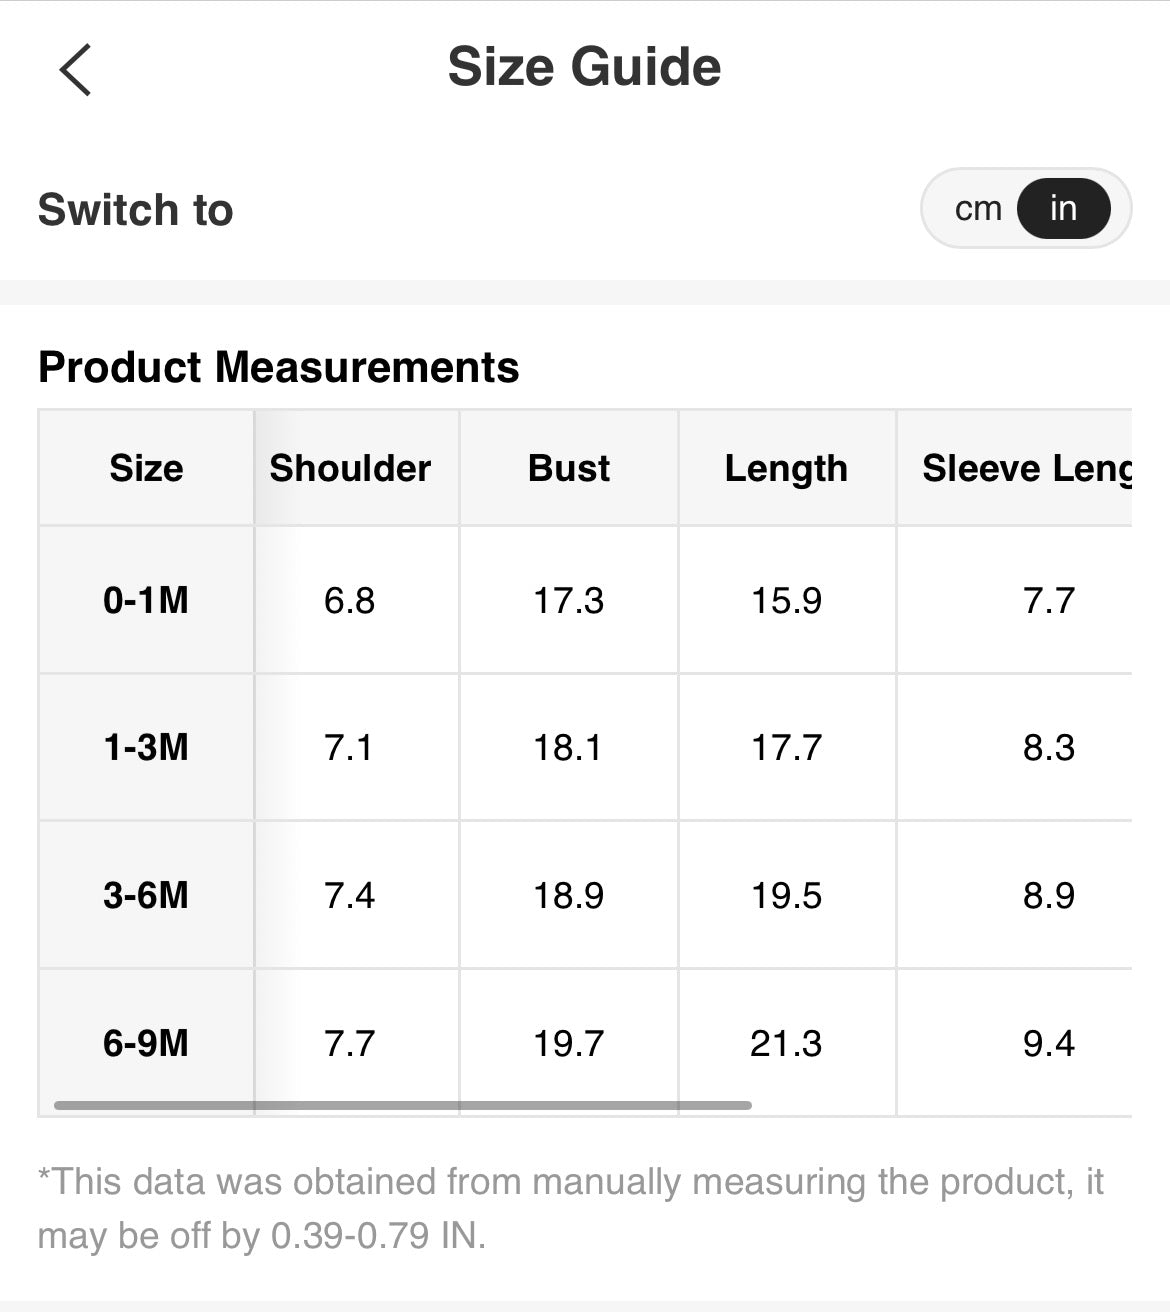Click the Product Measurements heading
This screenshot has height=1312, width=1170.
pos(278,367)
